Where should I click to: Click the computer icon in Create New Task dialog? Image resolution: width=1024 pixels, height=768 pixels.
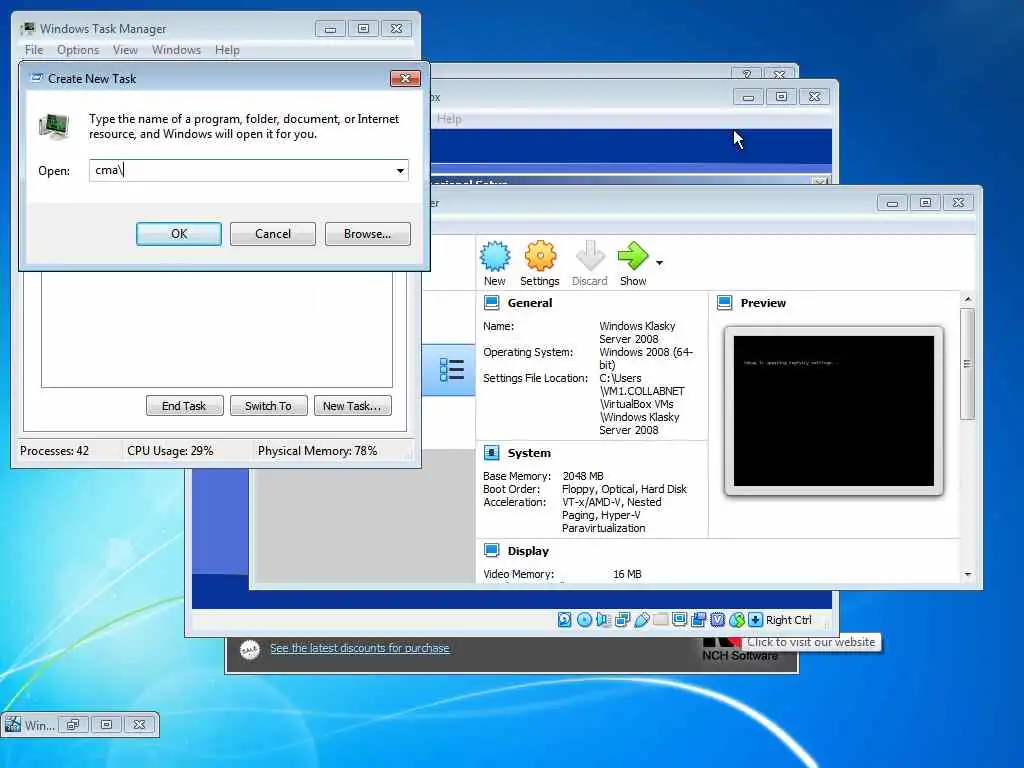coord(54,126)
